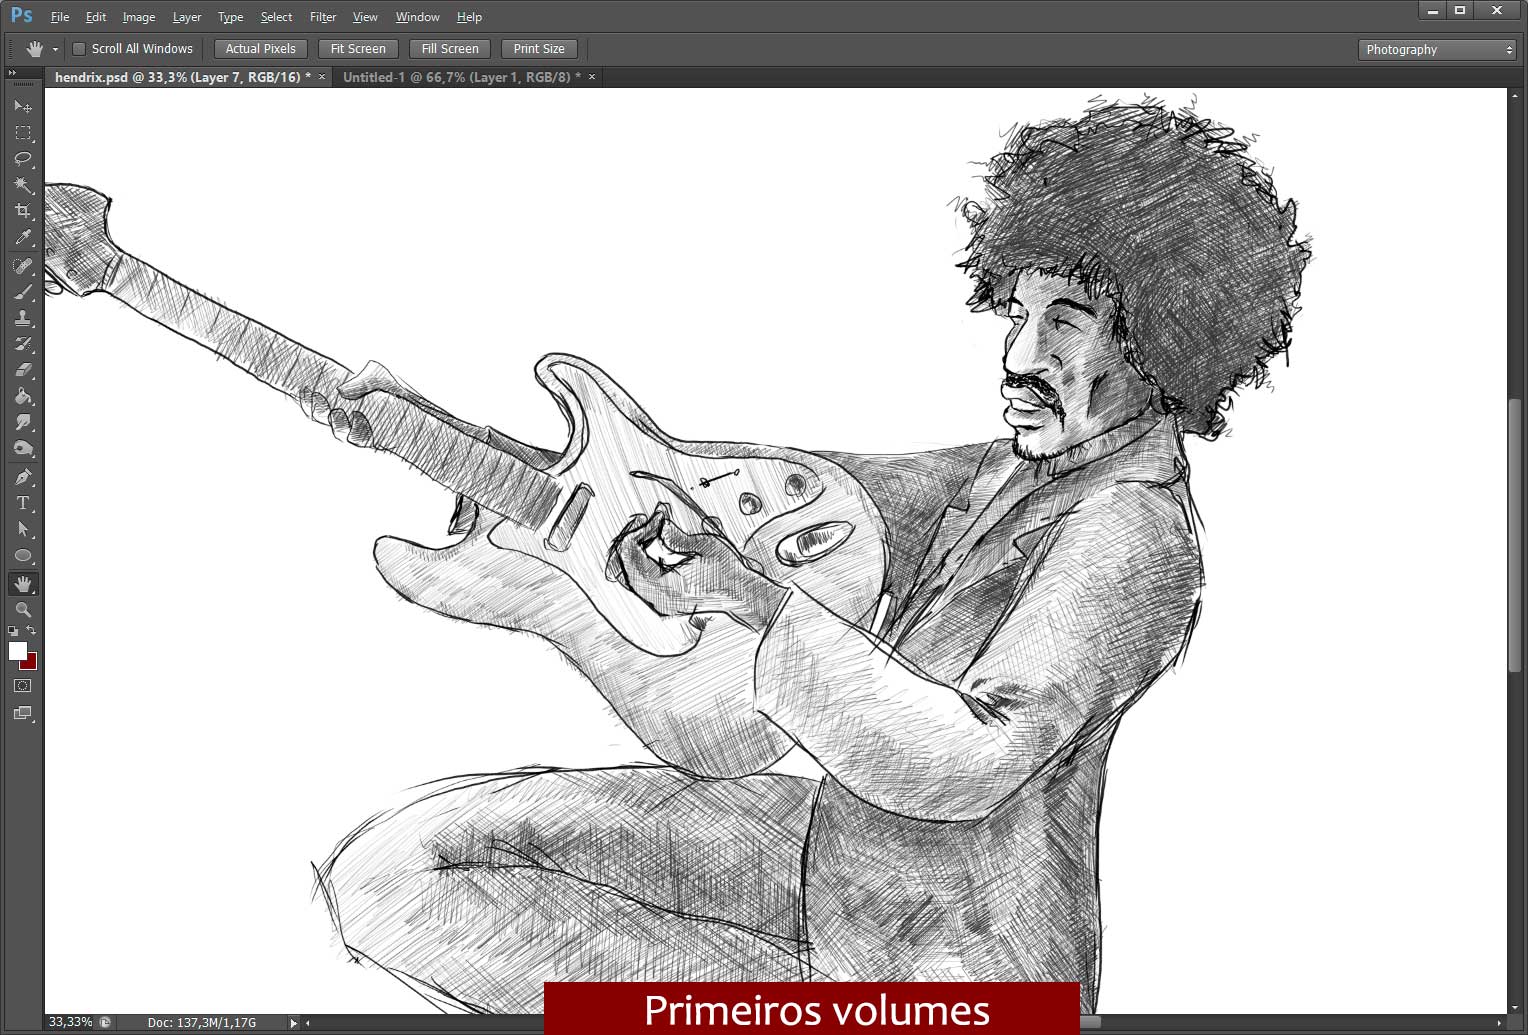Click the dark red background color swatch
Viewport: 1528px width, 1035px height.
pos(32,664)
